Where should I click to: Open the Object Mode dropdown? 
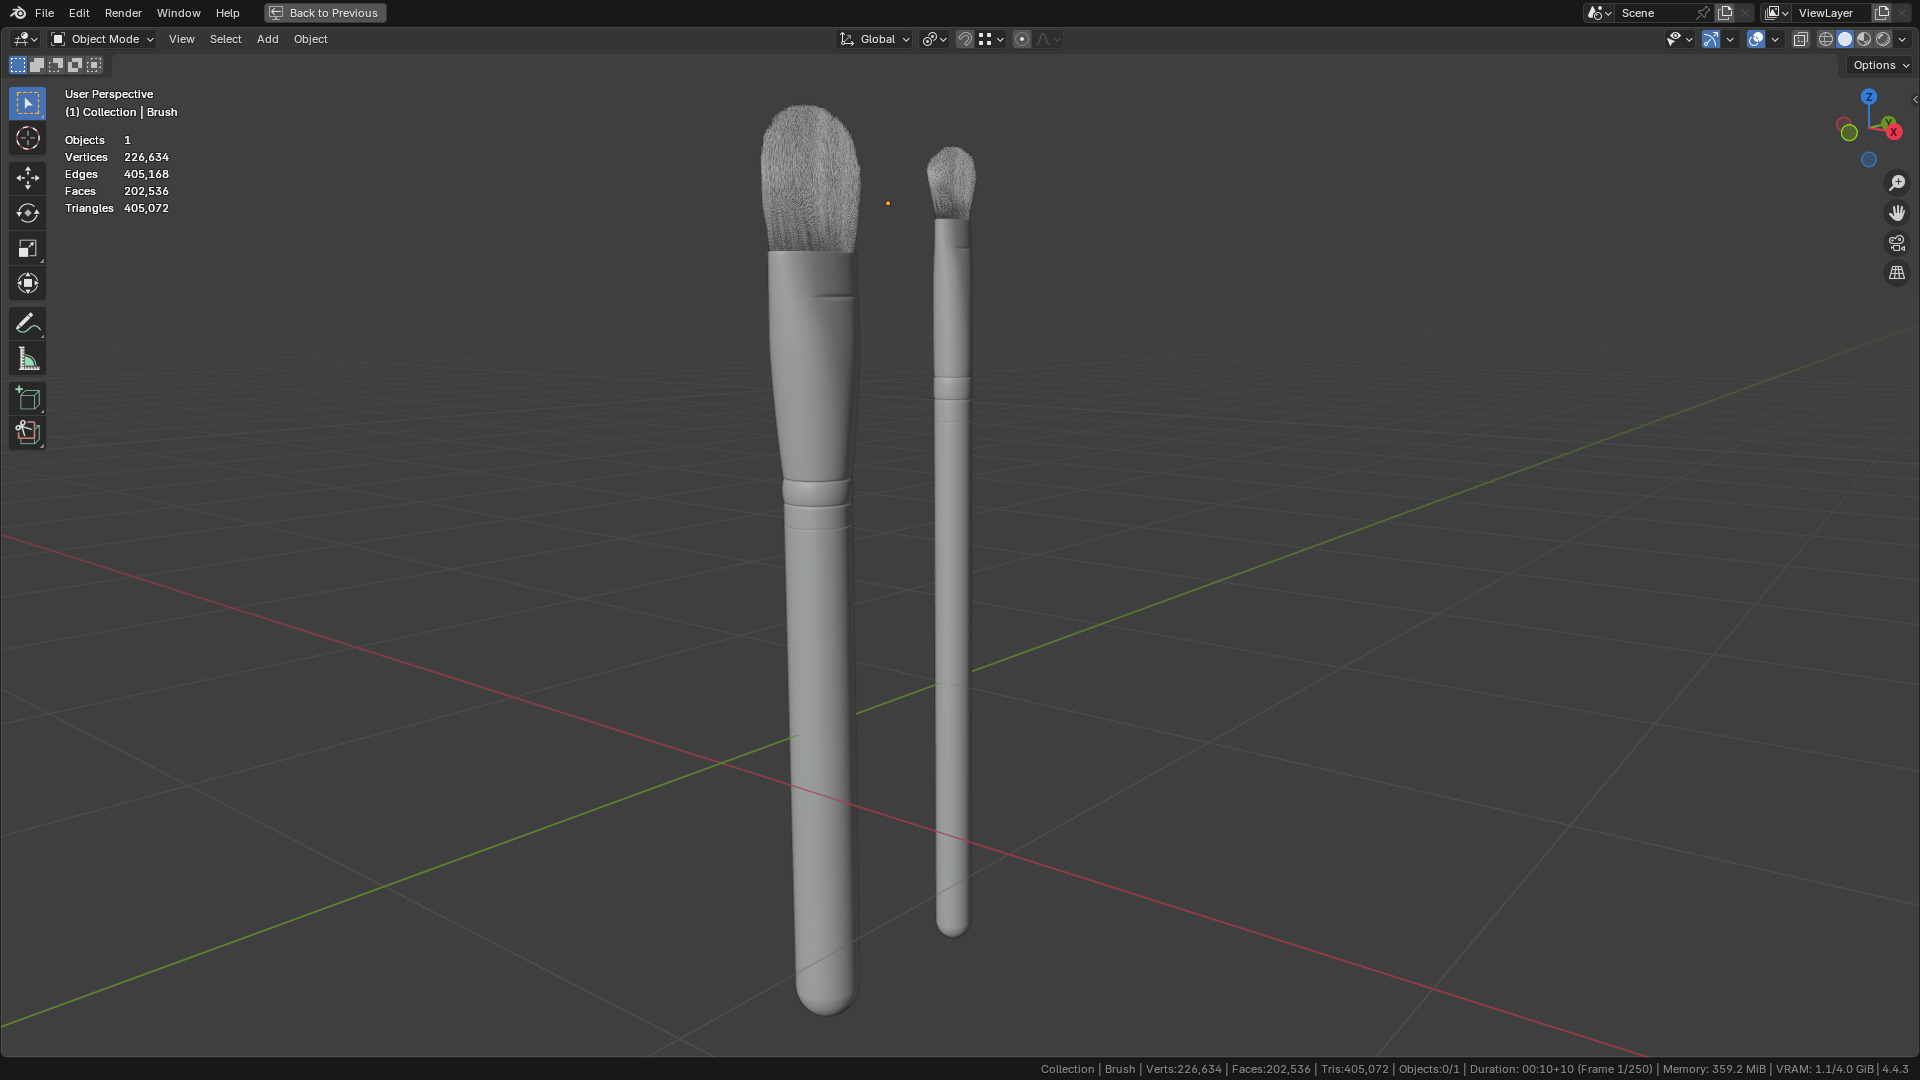pos(103,39)
